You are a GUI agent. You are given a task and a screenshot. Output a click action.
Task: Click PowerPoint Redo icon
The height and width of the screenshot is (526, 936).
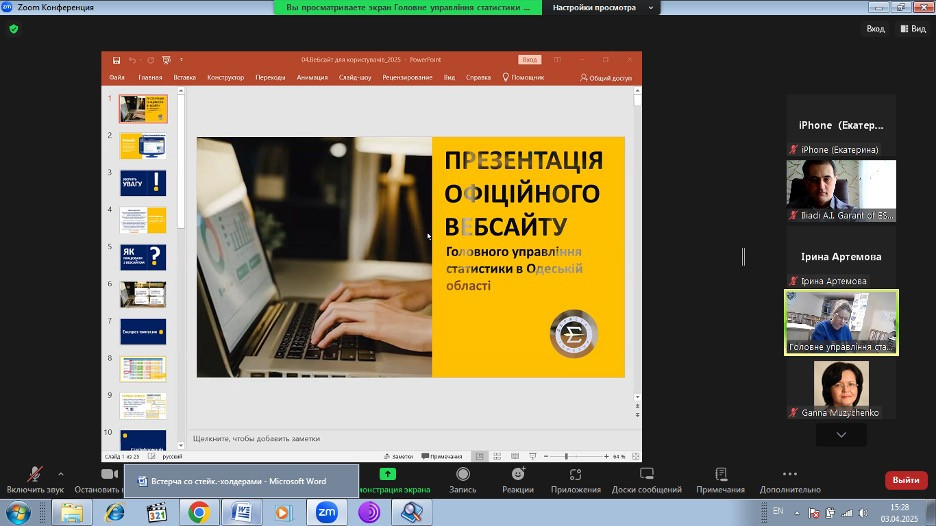[x=150, y=60]
